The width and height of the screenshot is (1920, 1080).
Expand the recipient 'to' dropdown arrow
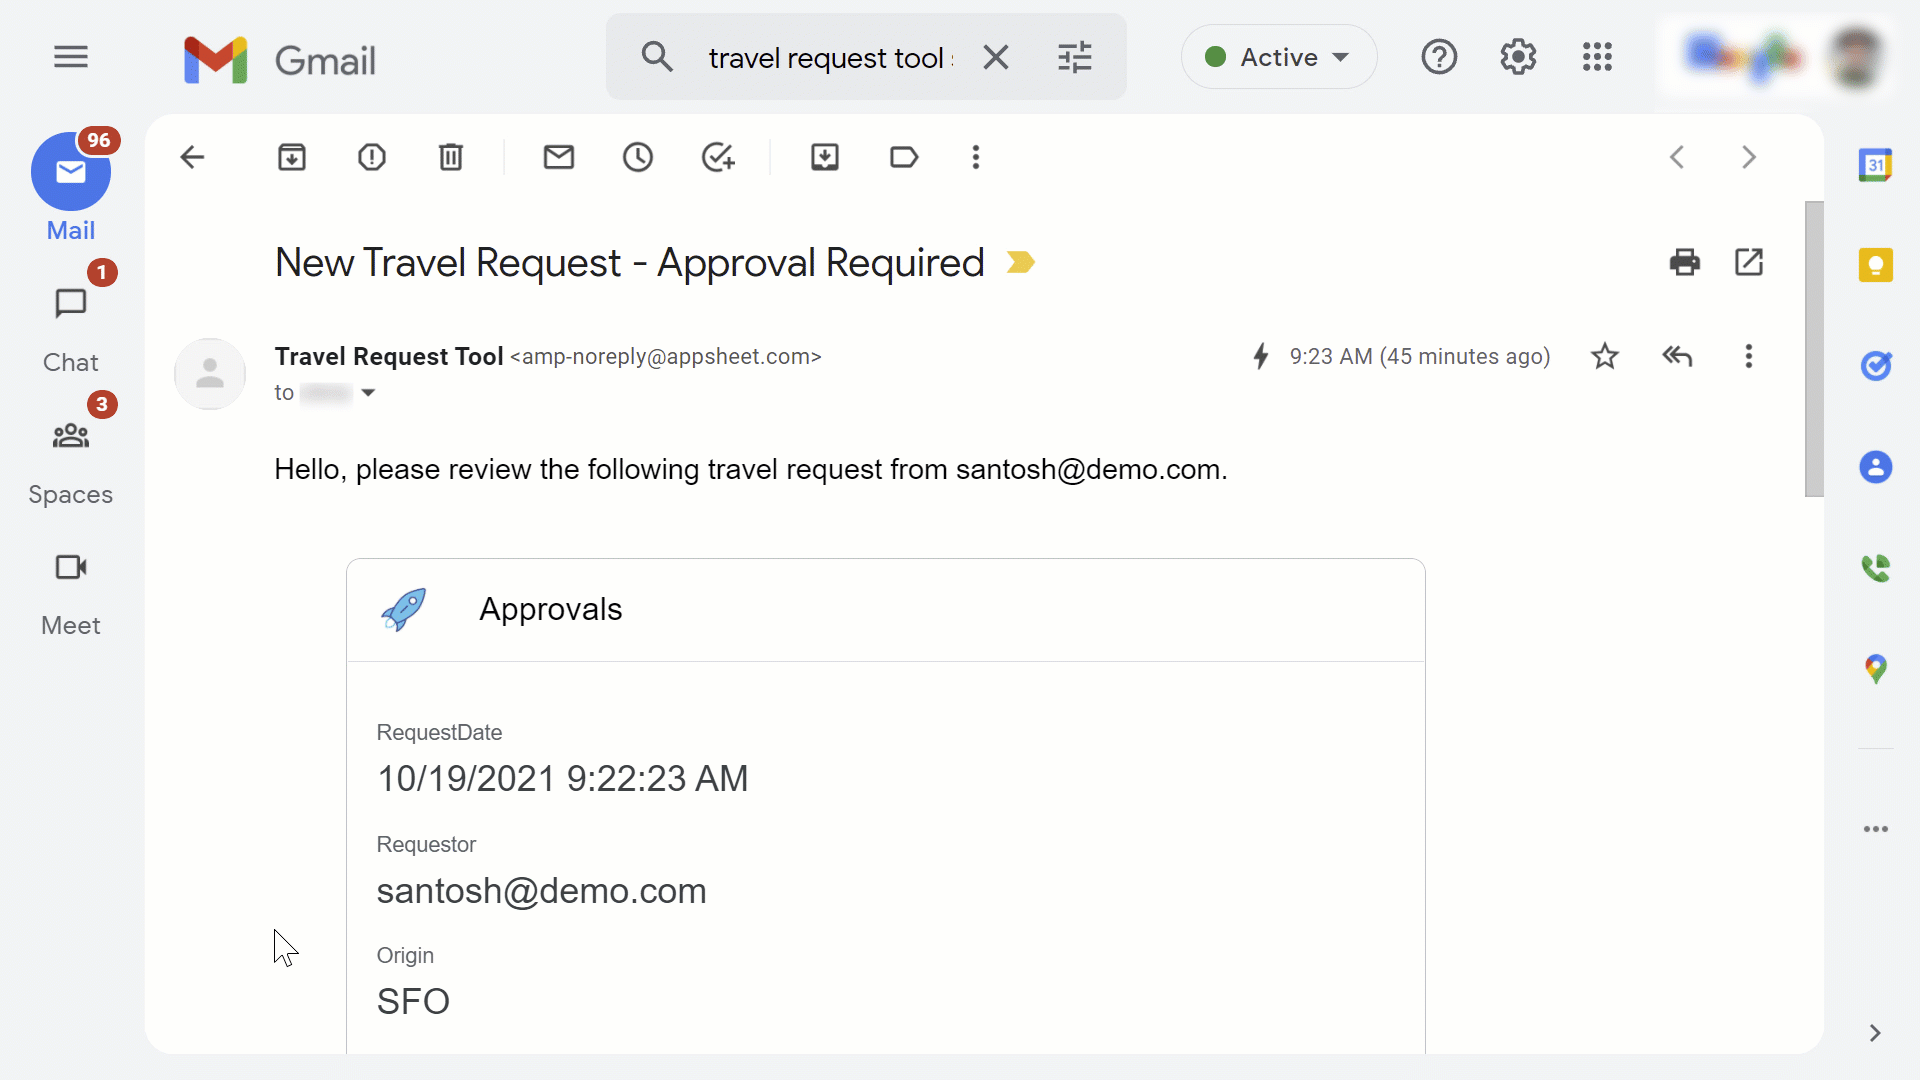[x=369, y=393]
